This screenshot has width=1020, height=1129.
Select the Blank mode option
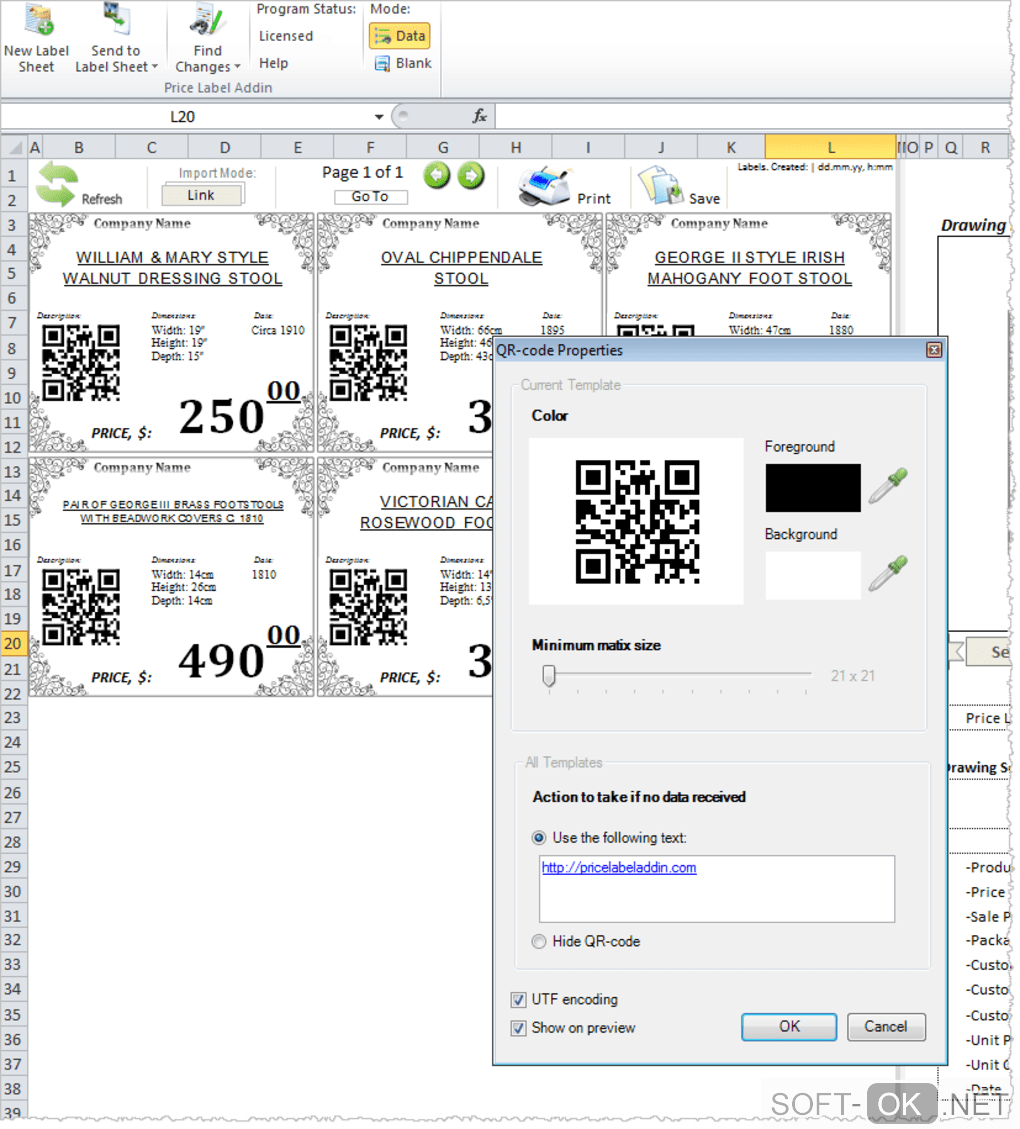pos(403,63)
